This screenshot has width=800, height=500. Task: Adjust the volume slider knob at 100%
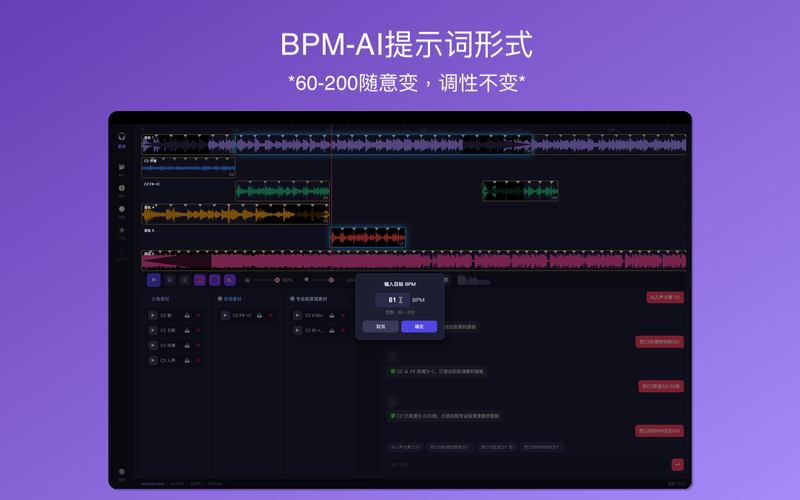click(277, 280)
